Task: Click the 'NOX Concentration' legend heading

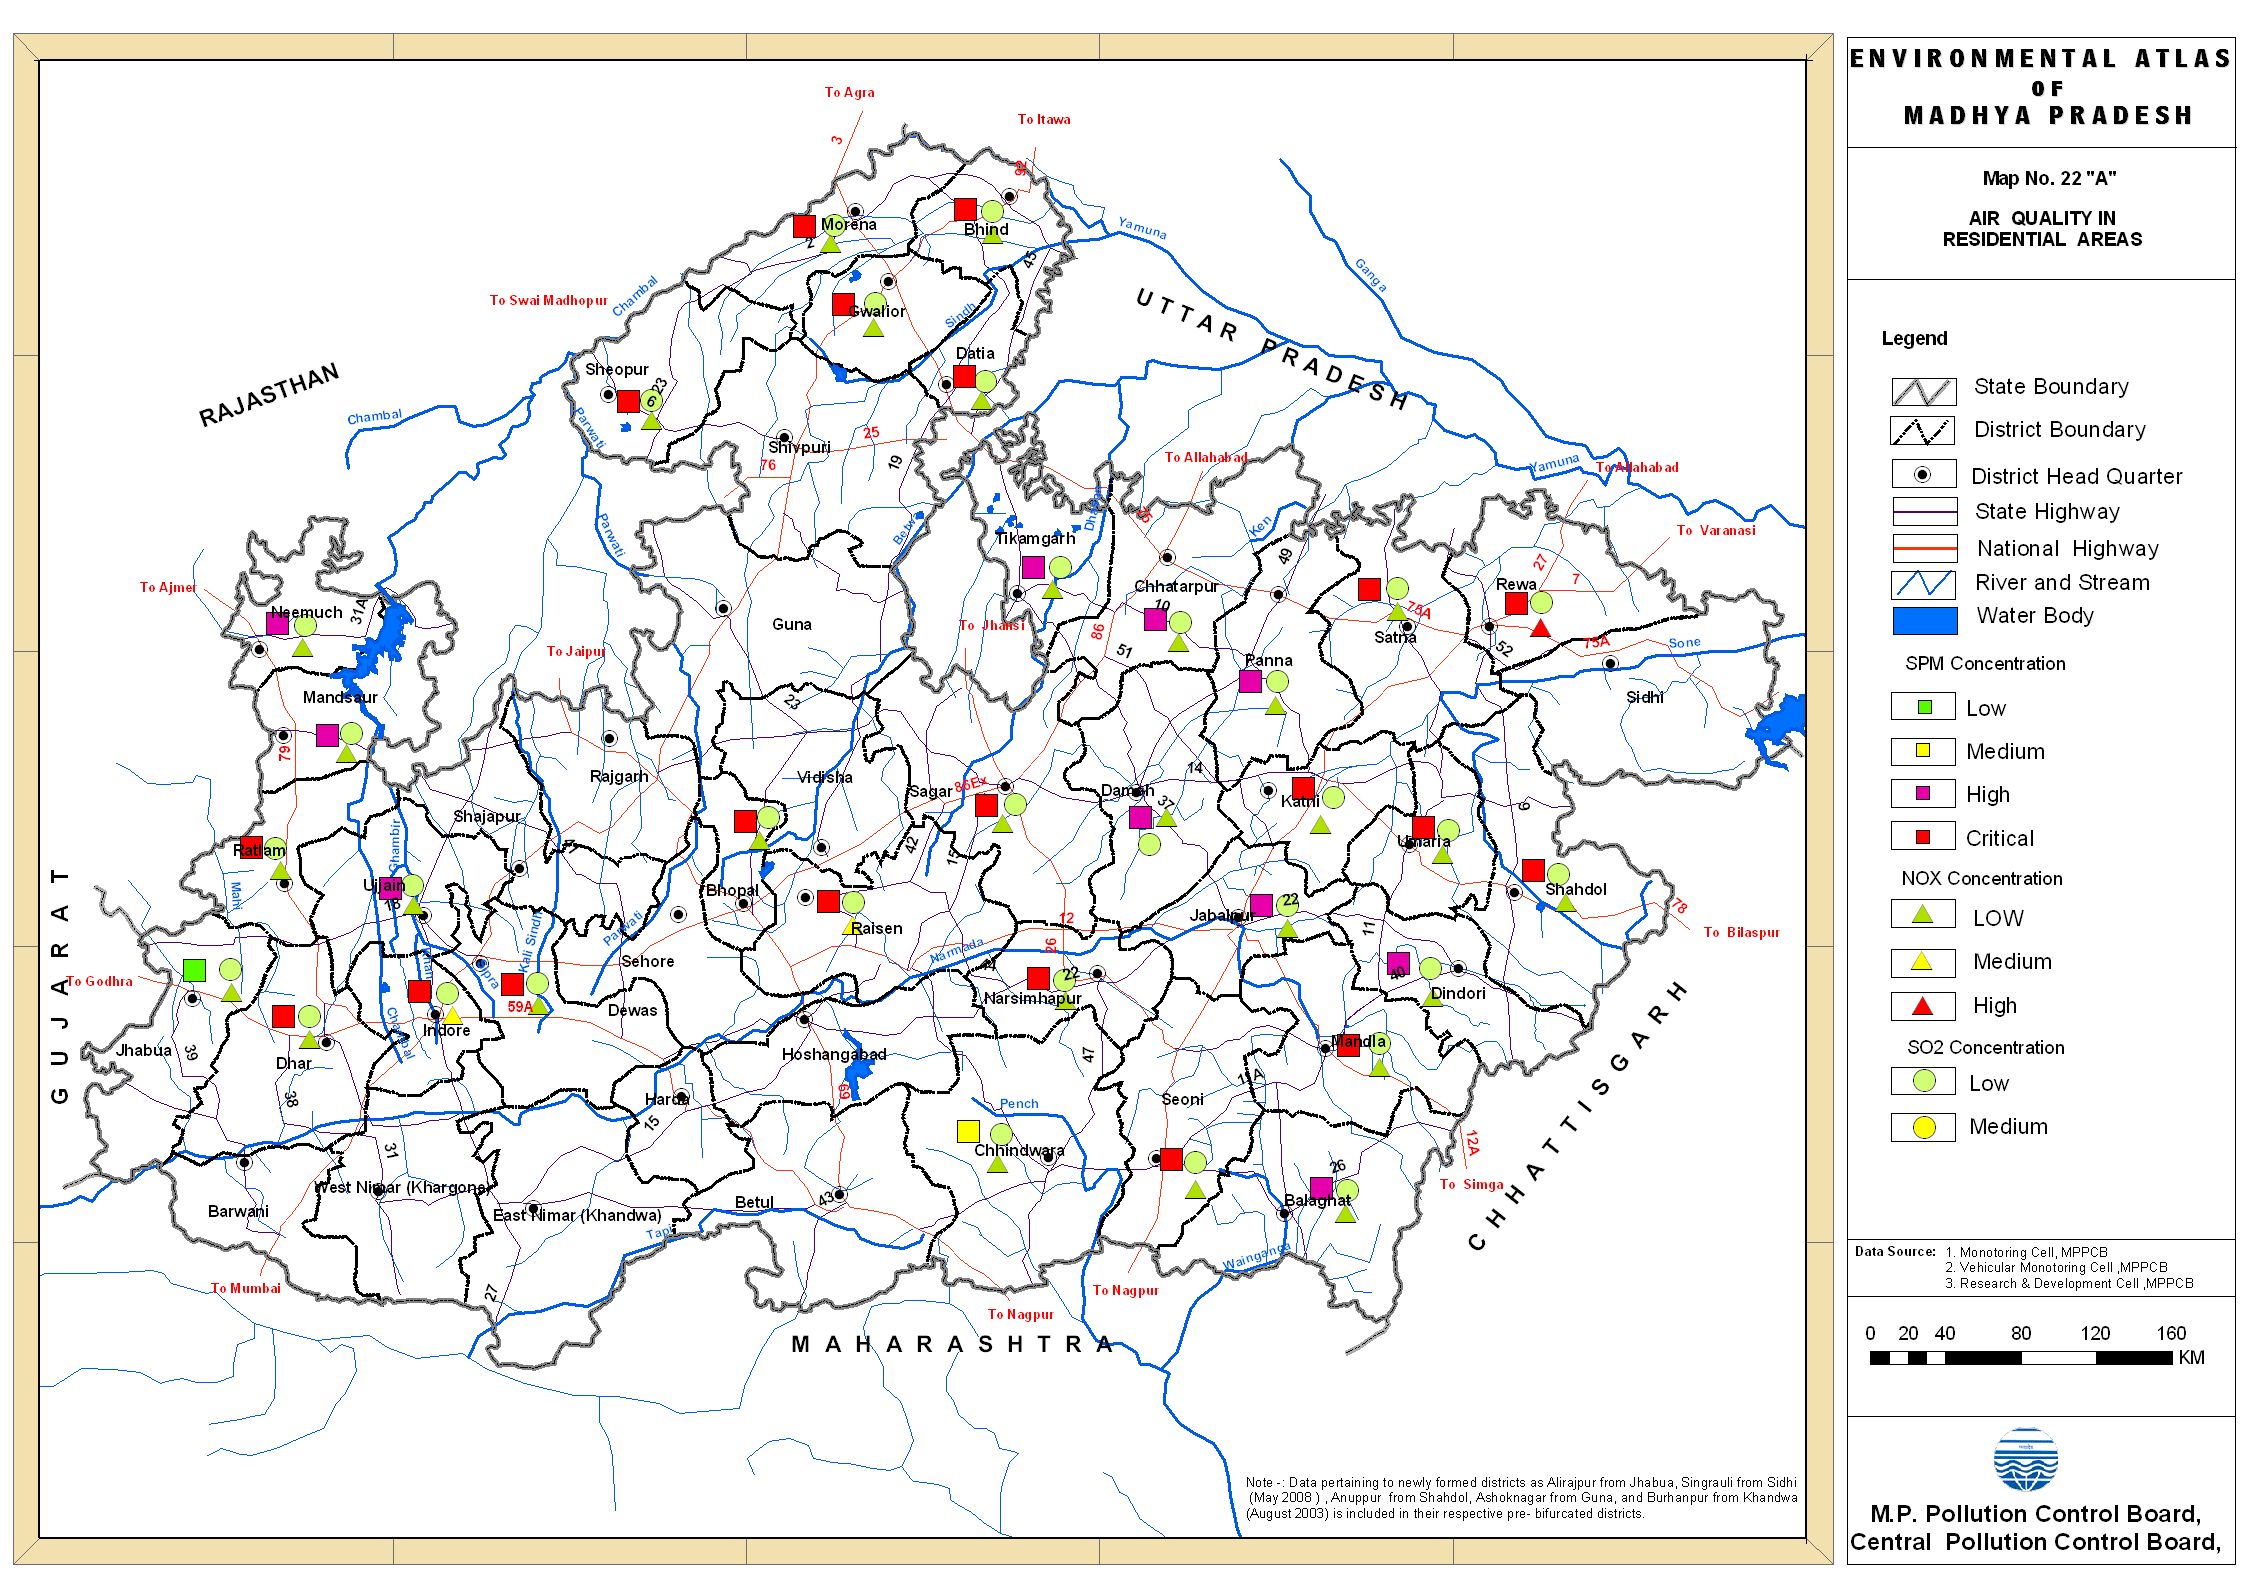Action: [1982, 878]
